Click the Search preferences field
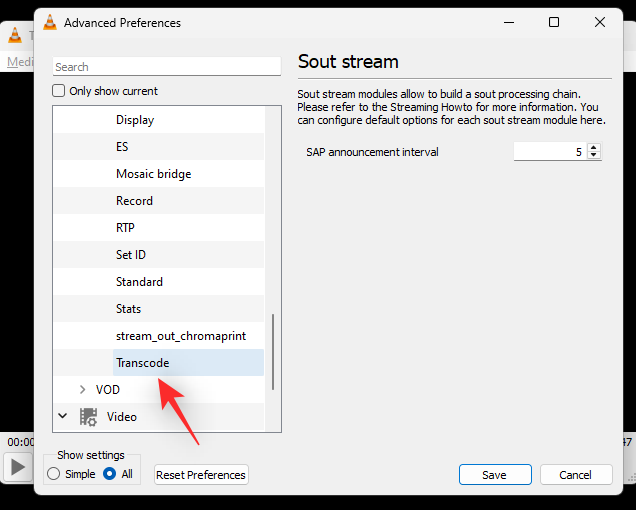This screenshot has height=510, width=636. click(167, 67)
